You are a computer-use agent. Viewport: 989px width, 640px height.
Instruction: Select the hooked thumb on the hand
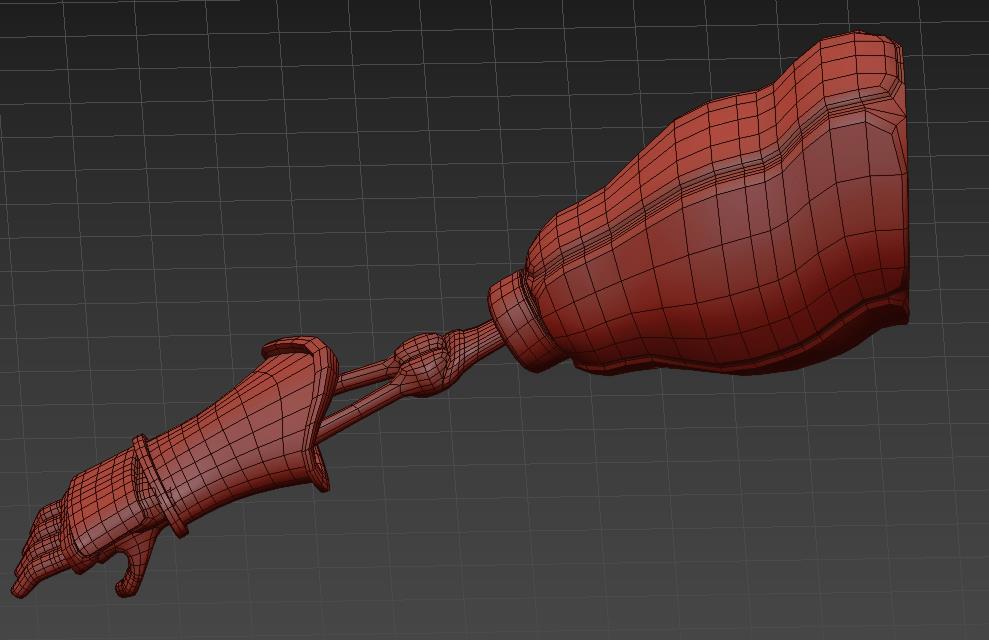(134, 563)
